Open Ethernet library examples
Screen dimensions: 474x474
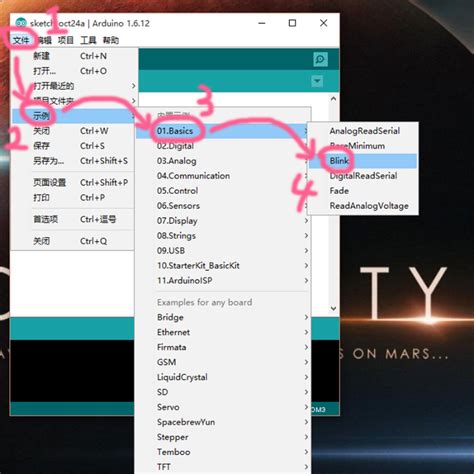tap(223, 332)
